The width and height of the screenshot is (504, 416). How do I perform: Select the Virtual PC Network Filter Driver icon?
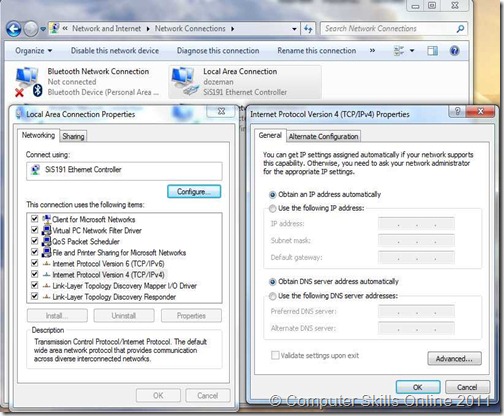[47, 230]
